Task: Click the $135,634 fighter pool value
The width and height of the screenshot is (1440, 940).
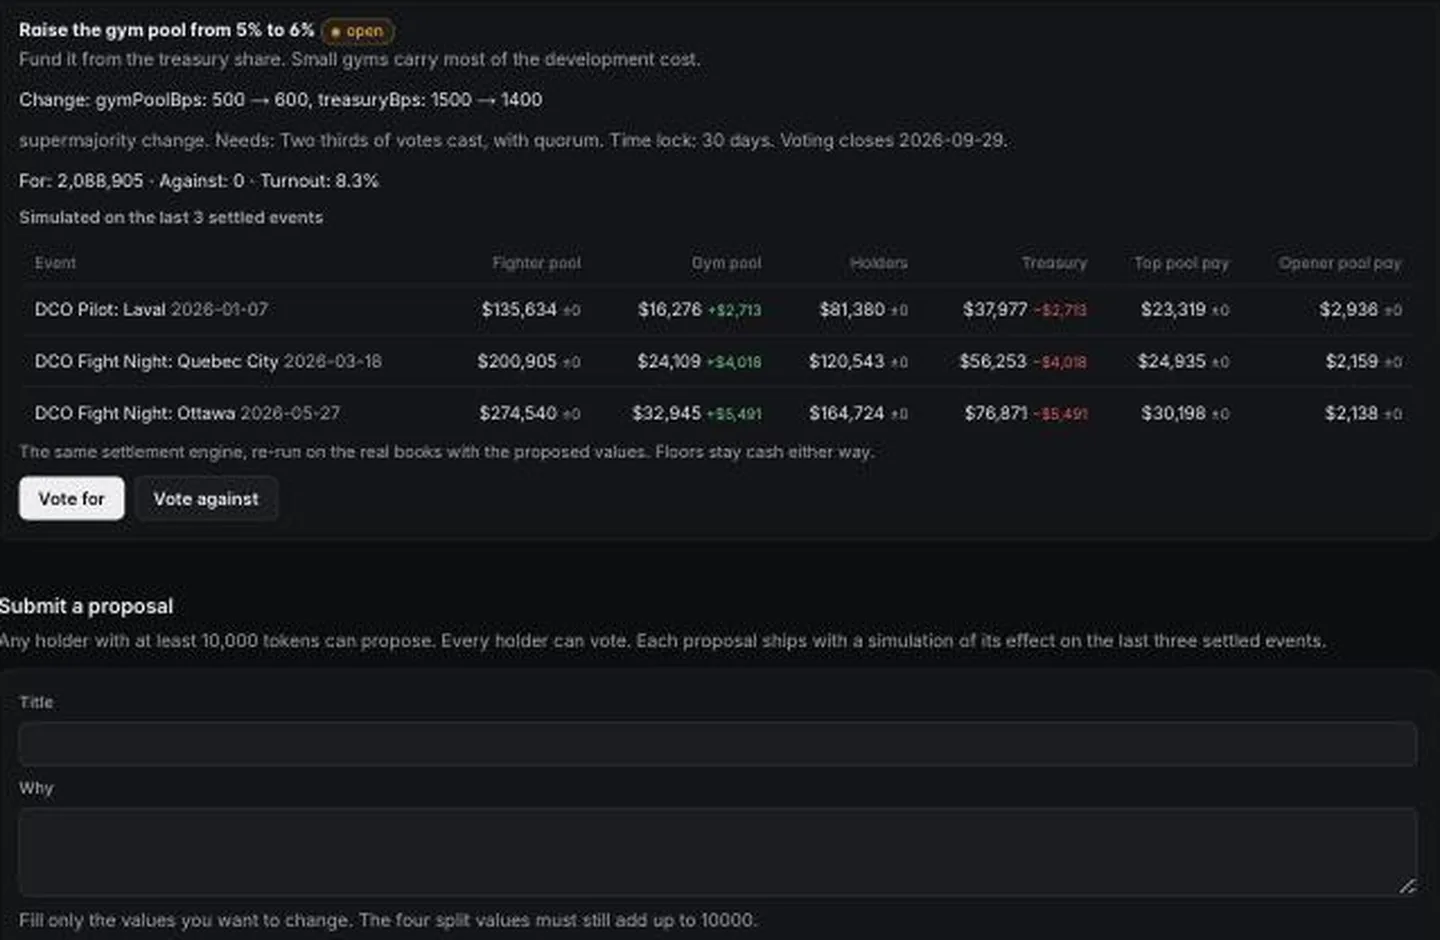Action: coord(519,309)
